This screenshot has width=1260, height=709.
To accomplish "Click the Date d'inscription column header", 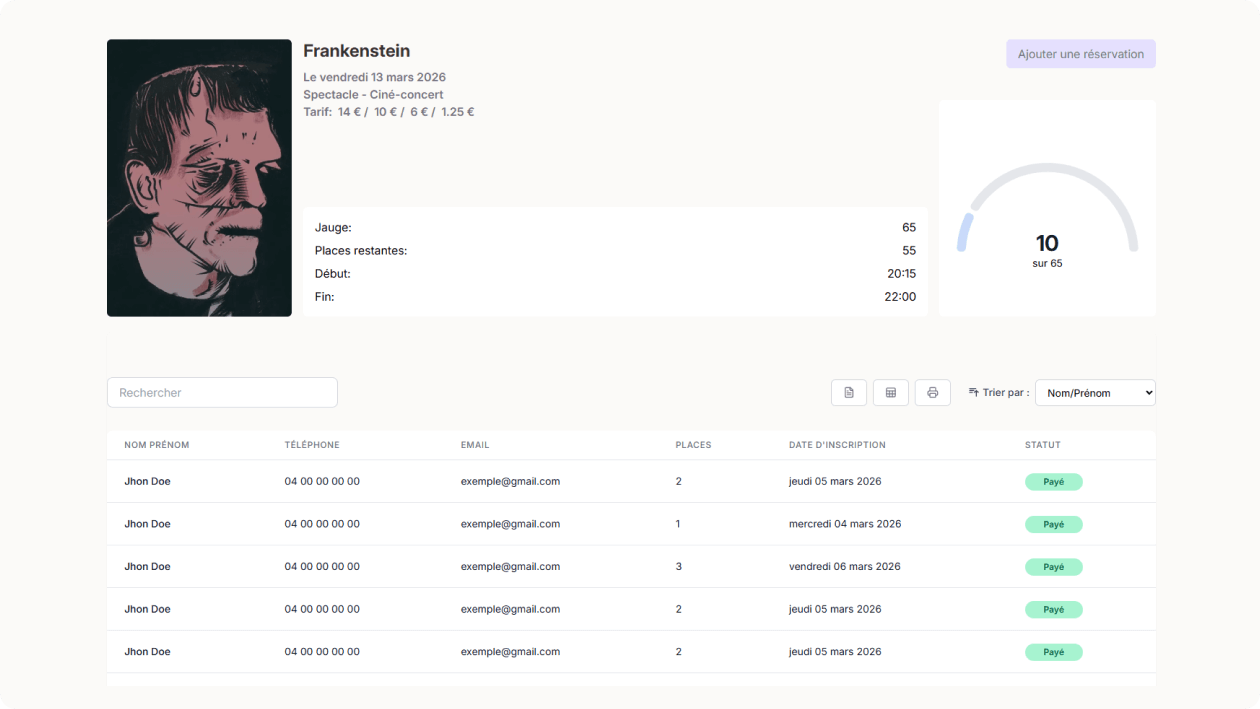I will coord(837,445).
